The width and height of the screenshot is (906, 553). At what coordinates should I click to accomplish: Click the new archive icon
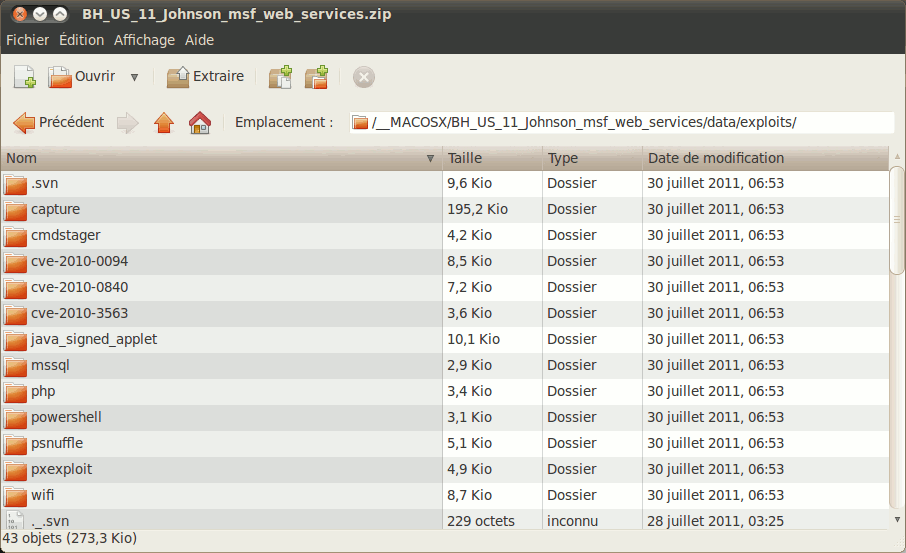pos(25,77)
